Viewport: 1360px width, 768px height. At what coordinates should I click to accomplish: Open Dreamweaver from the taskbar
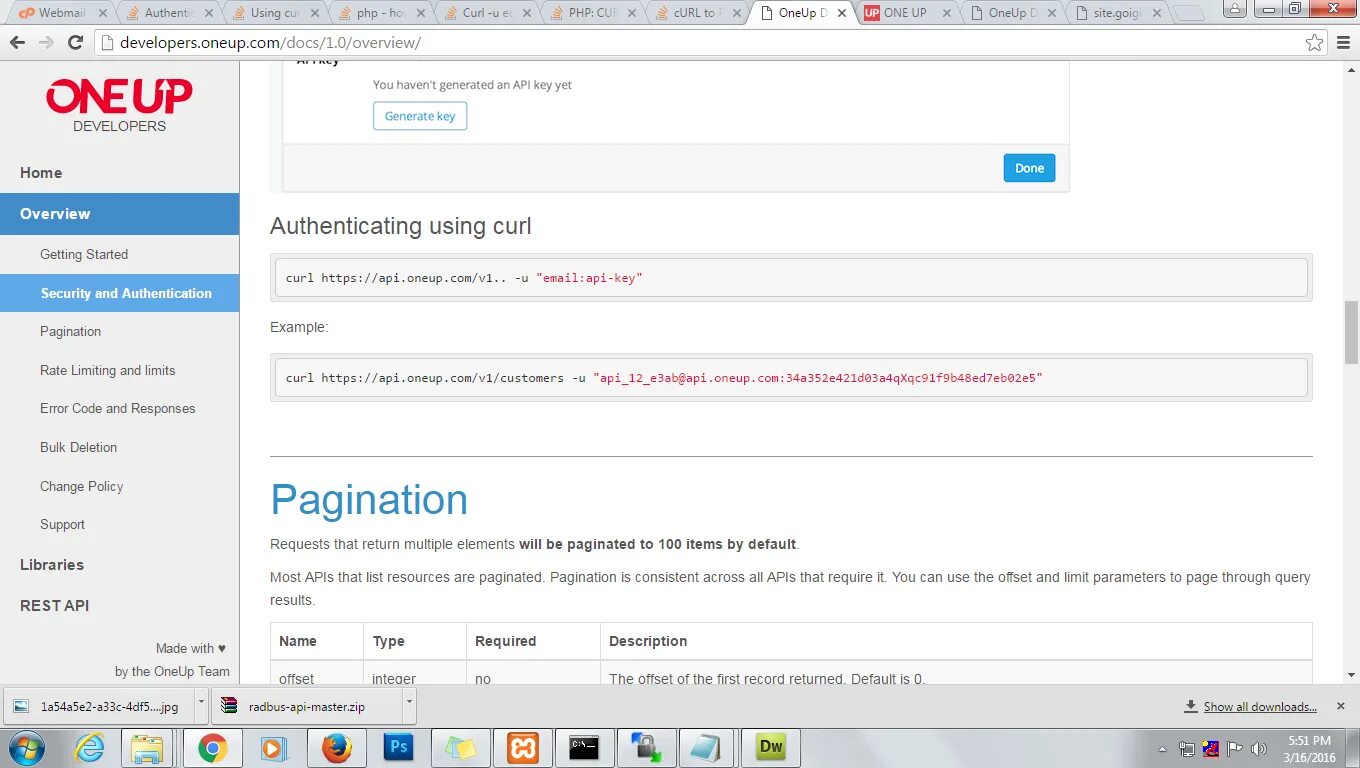(x=771, y=748)
